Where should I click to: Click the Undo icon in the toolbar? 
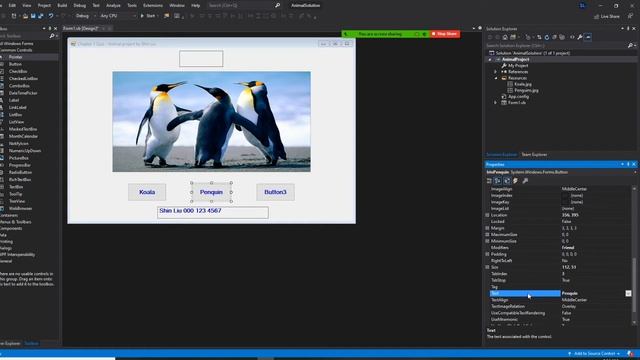51,16
